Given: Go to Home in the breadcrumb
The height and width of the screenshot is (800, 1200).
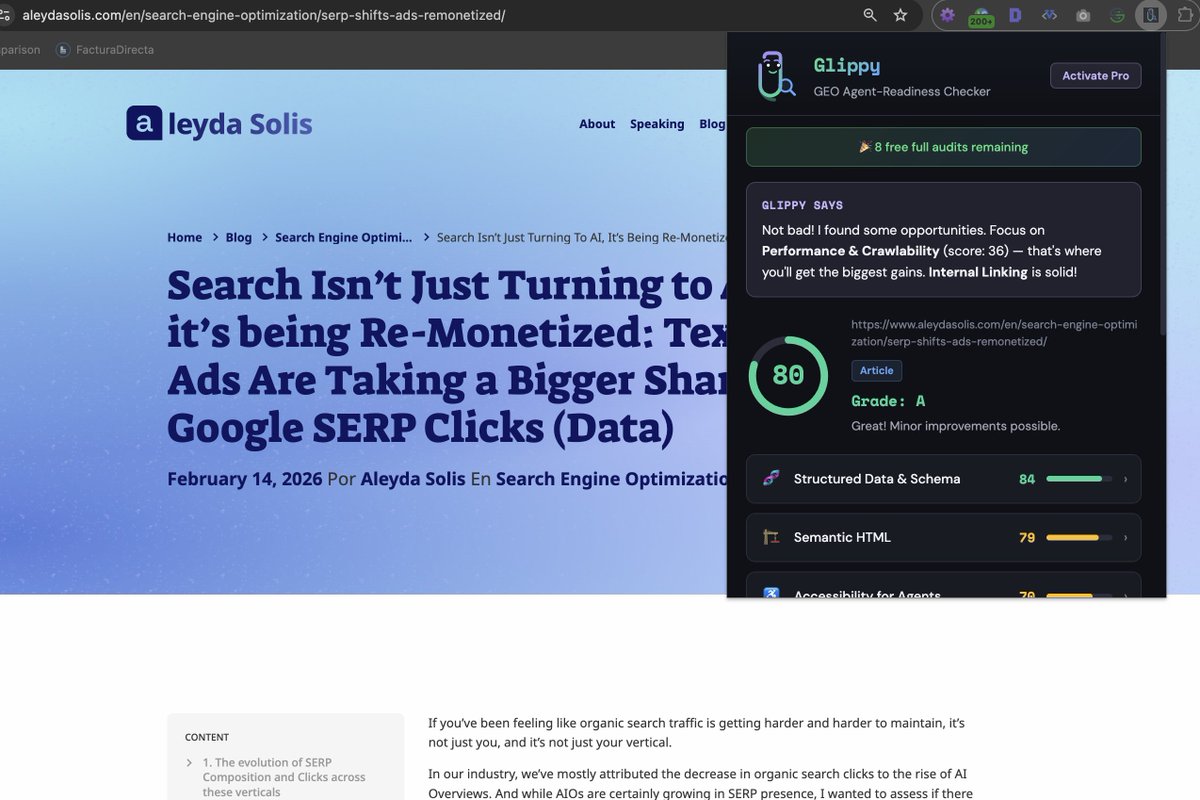Looking at the screenshot, I should click(184, 237).
